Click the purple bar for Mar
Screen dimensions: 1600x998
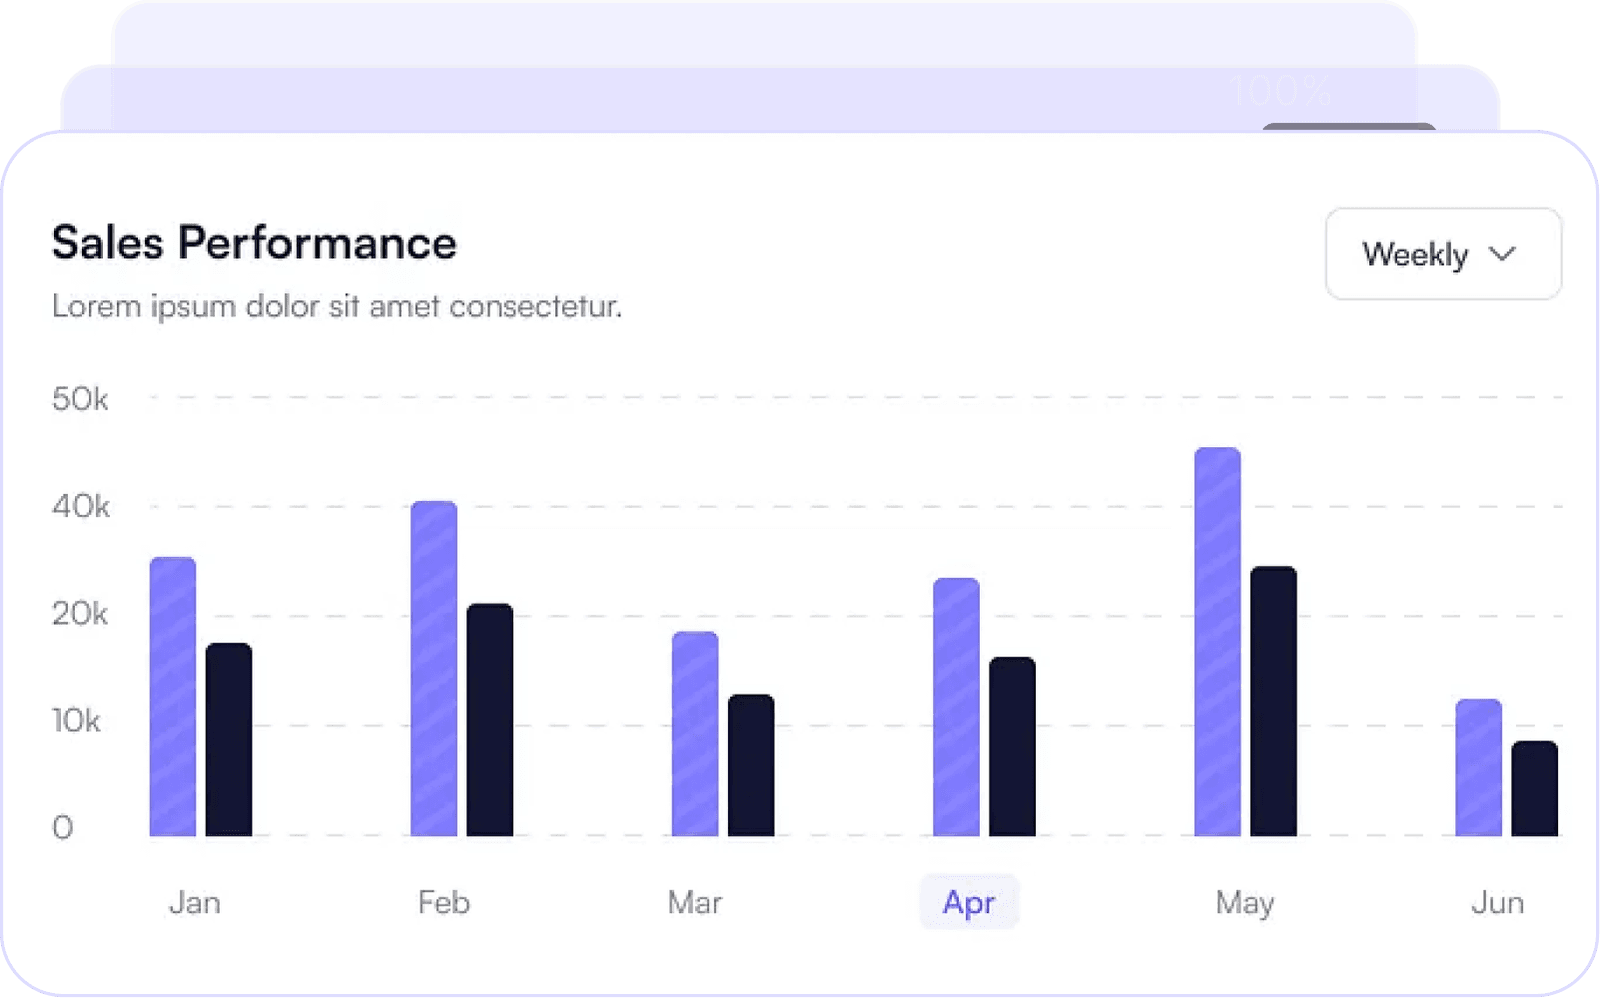tap(695, 734)
